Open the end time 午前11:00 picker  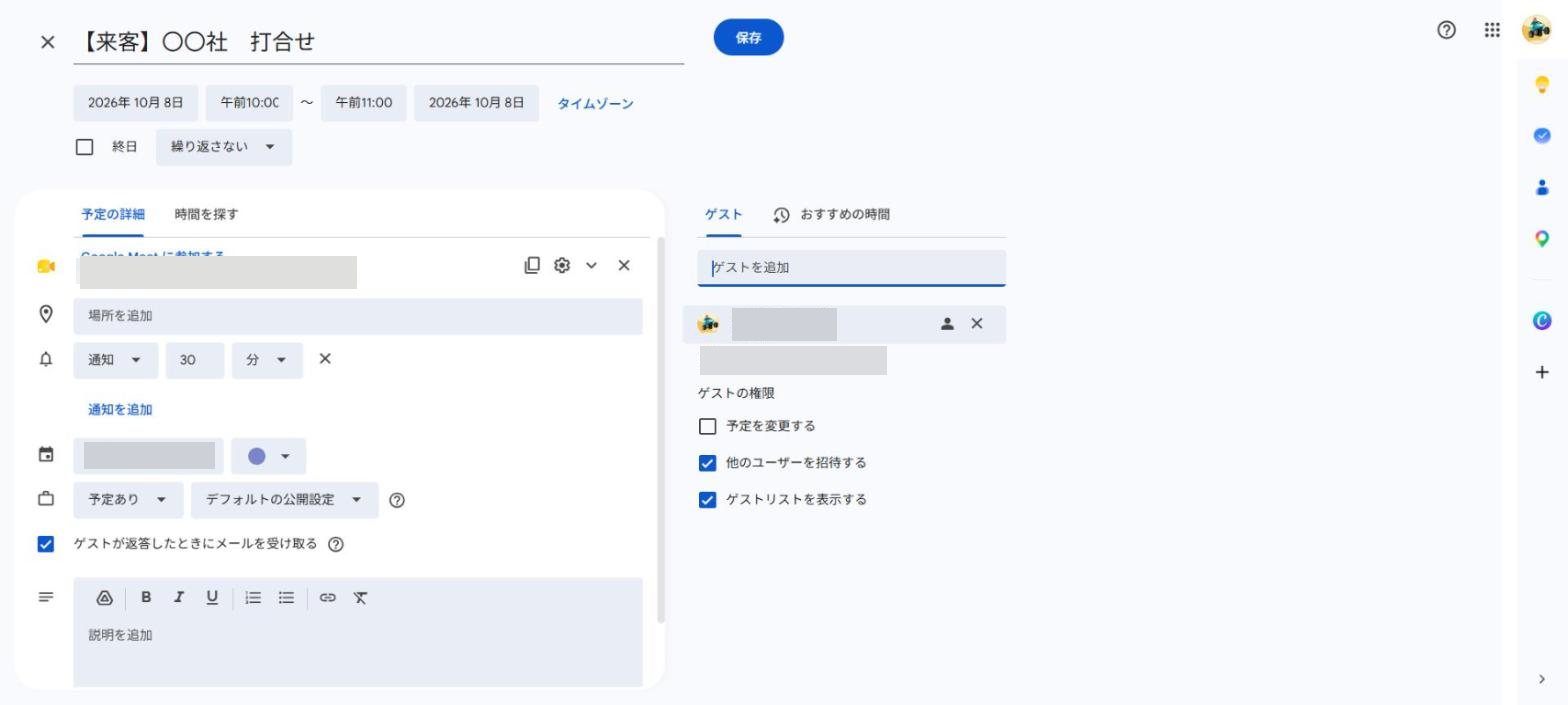coord(363,103)
